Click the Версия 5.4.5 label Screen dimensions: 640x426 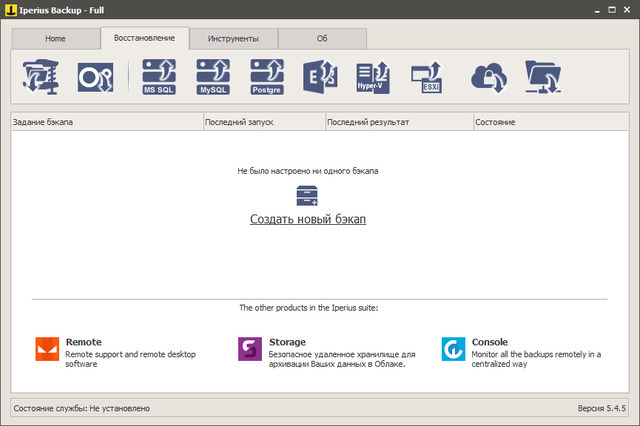pos(602,408)
